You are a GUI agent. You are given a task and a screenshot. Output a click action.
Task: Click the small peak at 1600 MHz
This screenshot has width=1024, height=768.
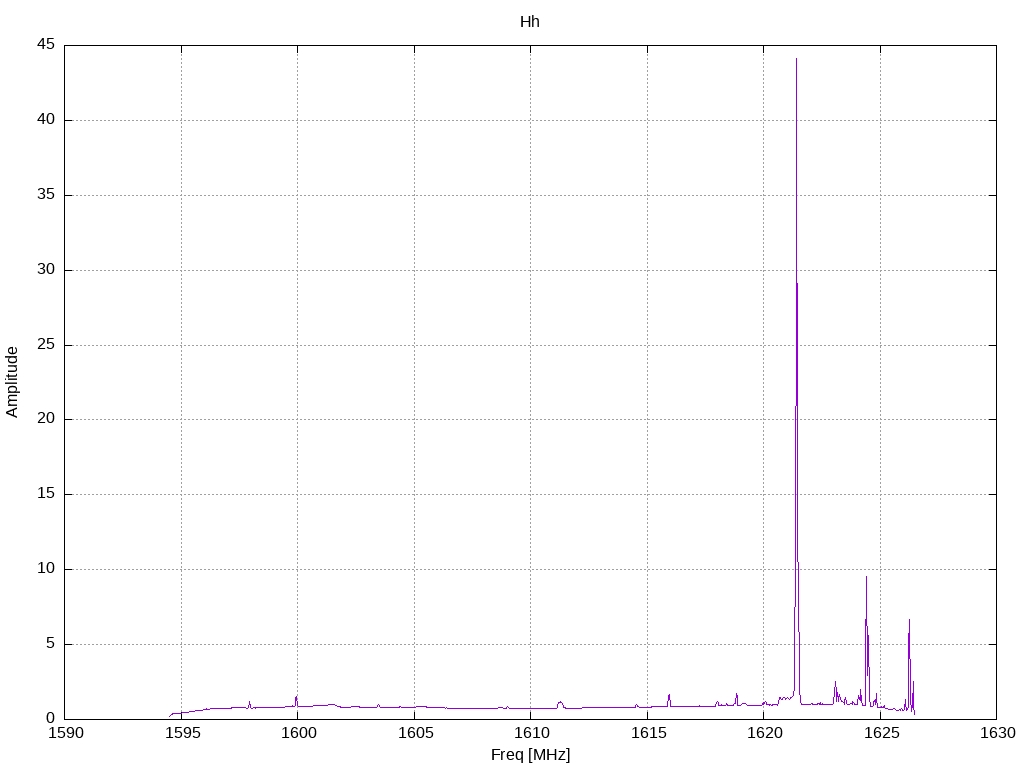(296, 697)
